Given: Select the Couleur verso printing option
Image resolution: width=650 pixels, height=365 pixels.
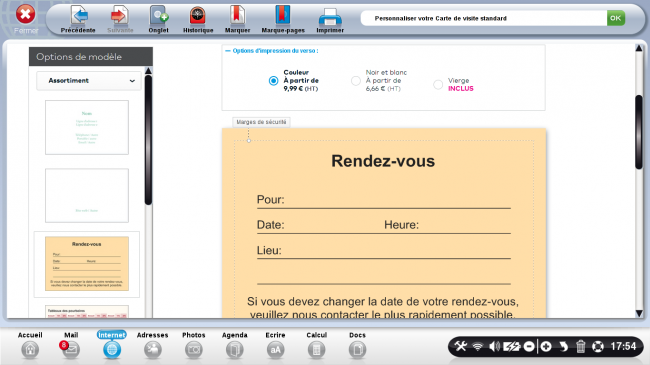Looking at the screenshot, I should [x=273, y=80].
